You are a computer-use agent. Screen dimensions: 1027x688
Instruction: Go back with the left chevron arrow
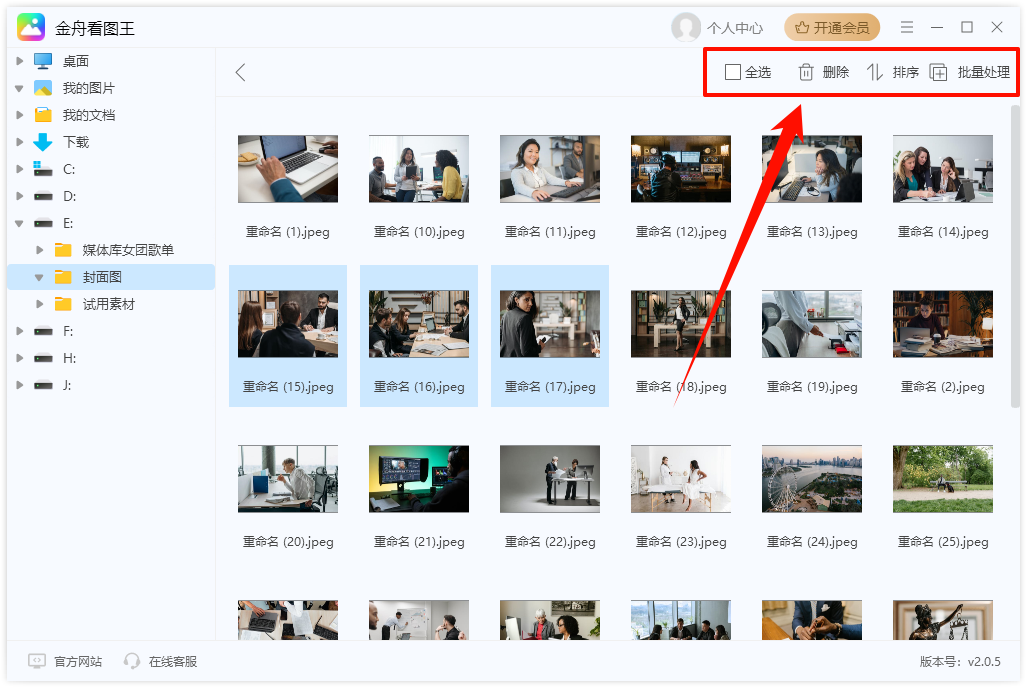tap(240, 72)
